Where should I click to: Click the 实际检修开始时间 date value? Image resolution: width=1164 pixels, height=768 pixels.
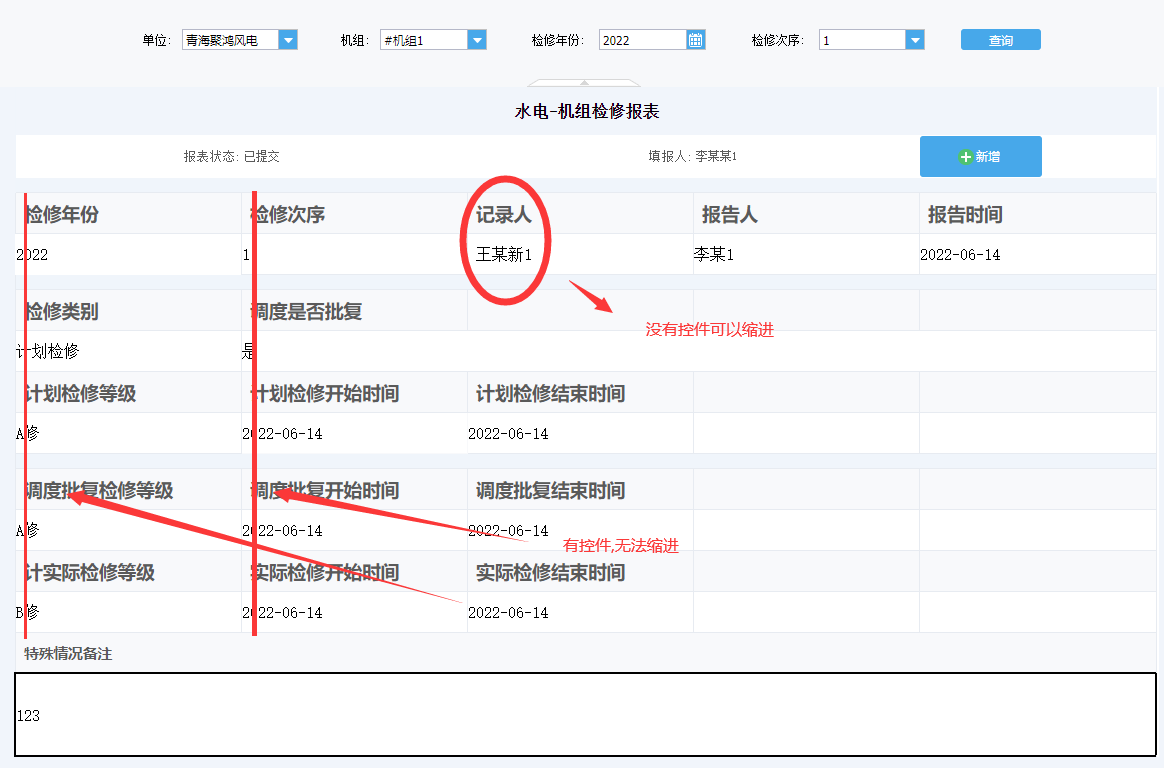pos(282,613)
